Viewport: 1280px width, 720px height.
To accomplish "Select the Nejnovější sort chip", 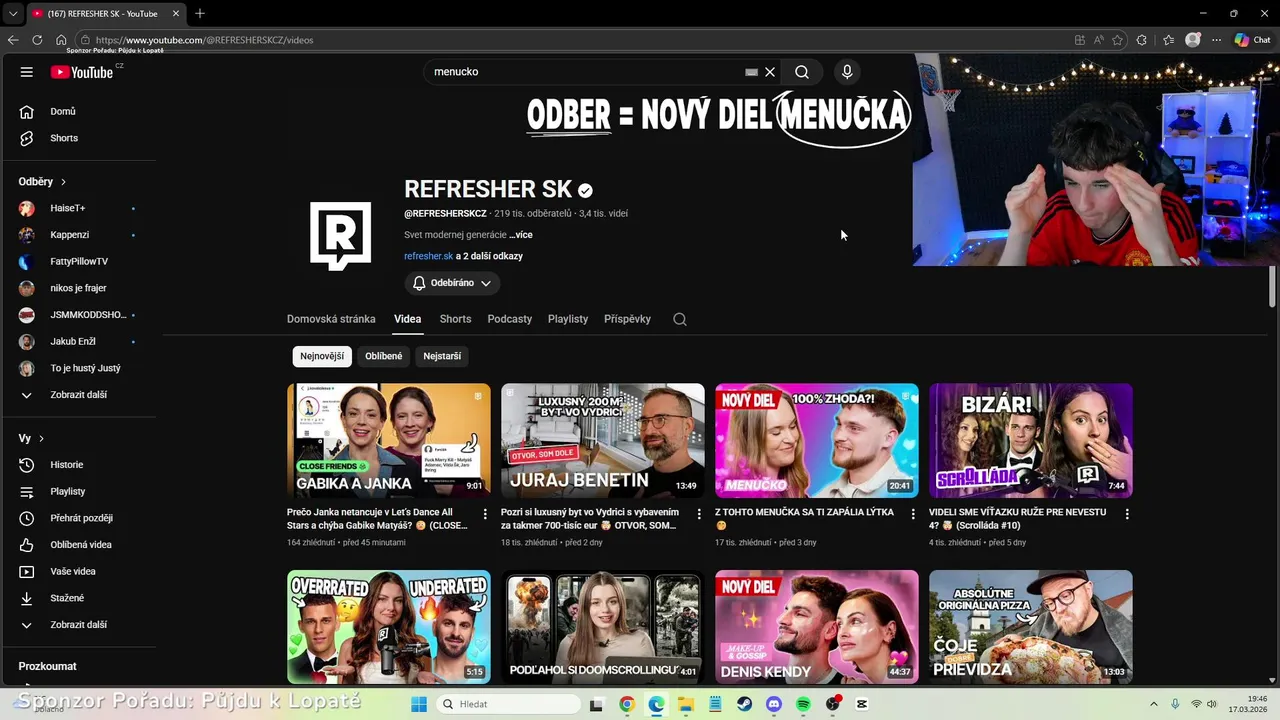I will pyautogui.click(x=322, y=356).
